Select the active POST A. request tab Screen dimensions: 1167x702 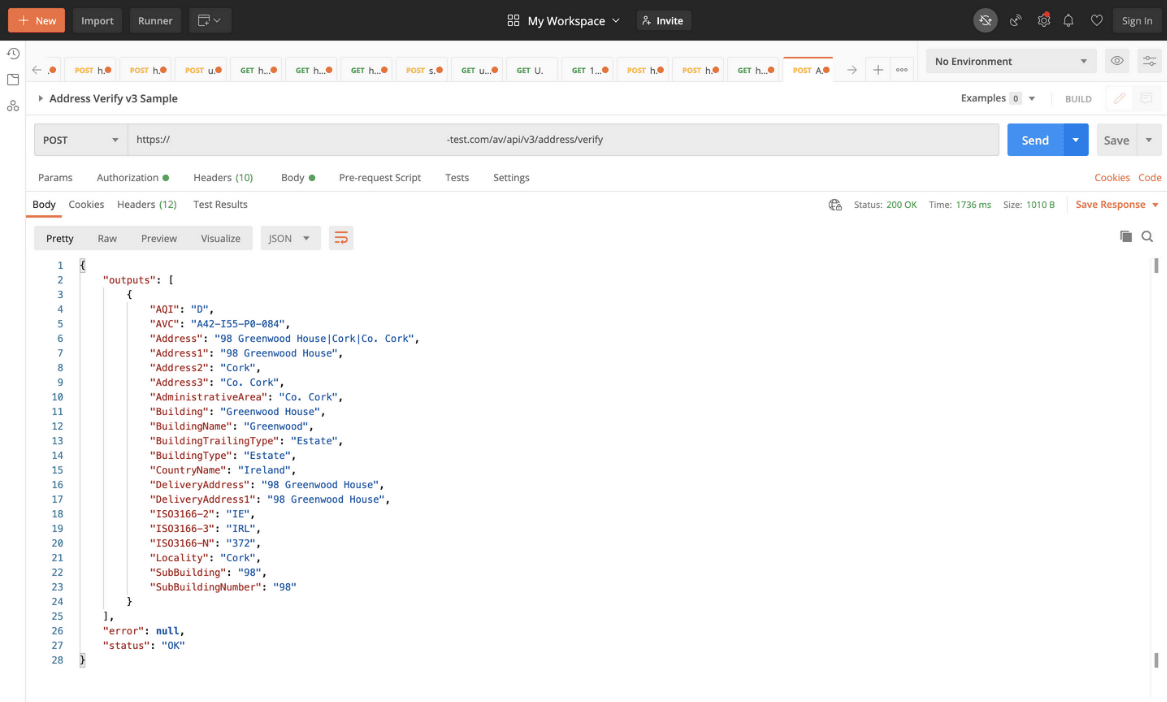[x=808, y=70]
